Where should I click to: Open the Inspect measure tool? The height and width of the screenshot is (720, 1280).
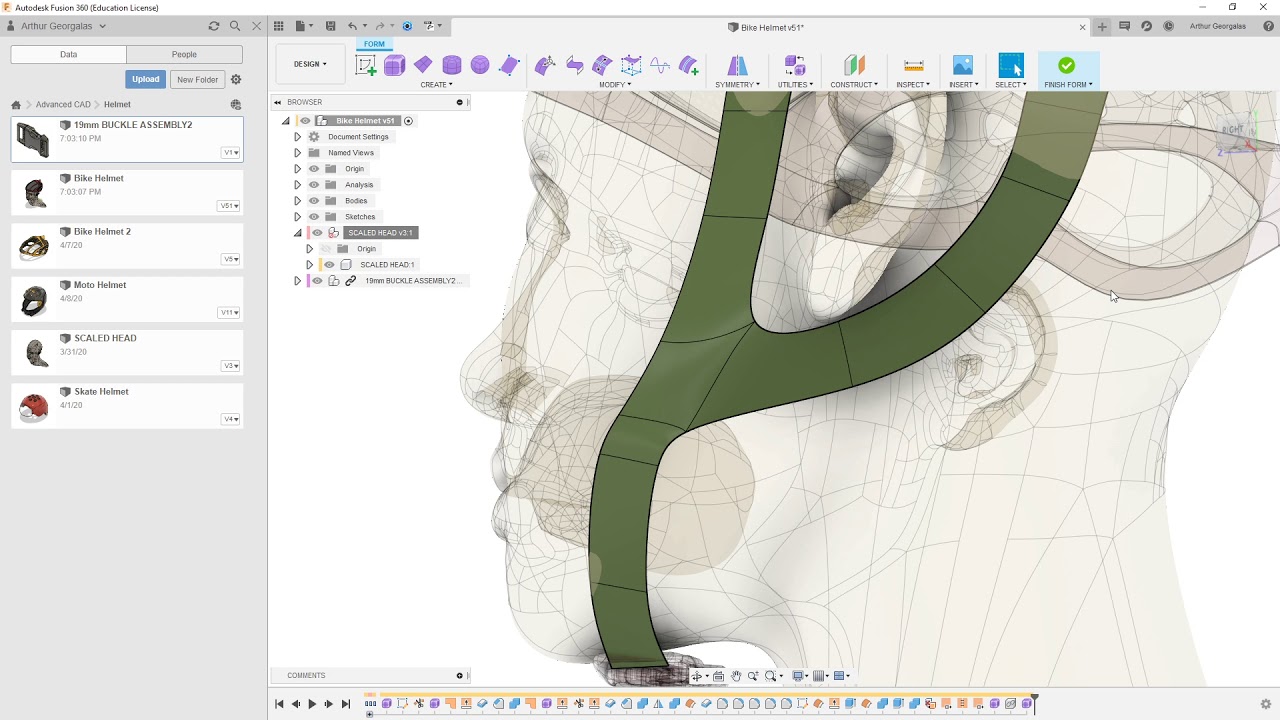pos(913,66)
